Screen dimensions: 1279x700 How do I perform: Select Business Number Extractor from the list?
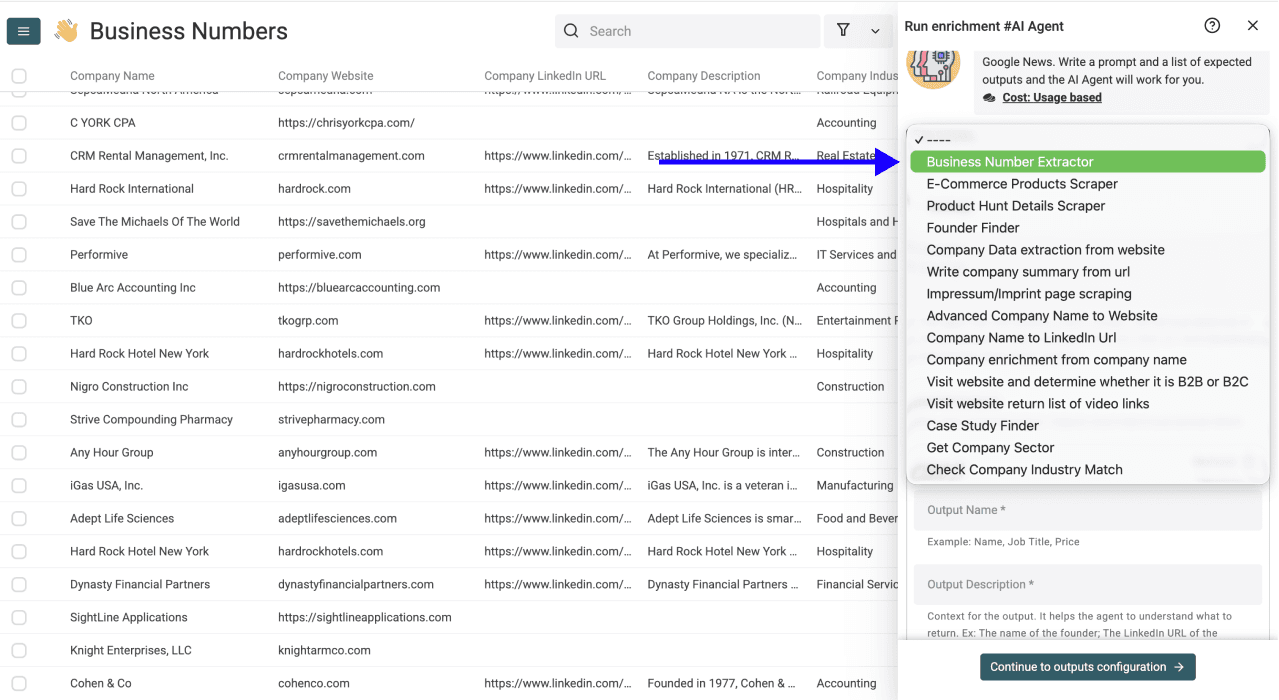point(1008,161)
